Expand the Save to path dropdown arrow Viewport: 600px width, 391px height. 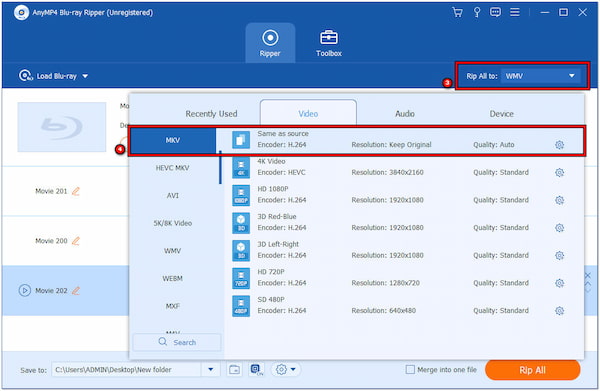pos(210,370)
